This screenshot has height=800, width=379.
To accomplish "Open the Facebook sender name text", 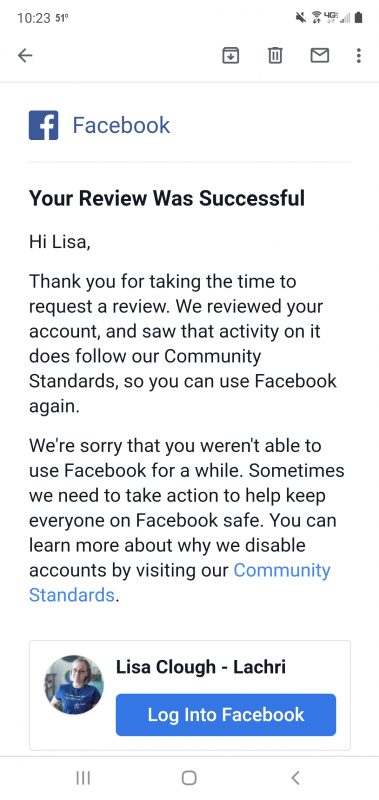I will click(121, 126).
